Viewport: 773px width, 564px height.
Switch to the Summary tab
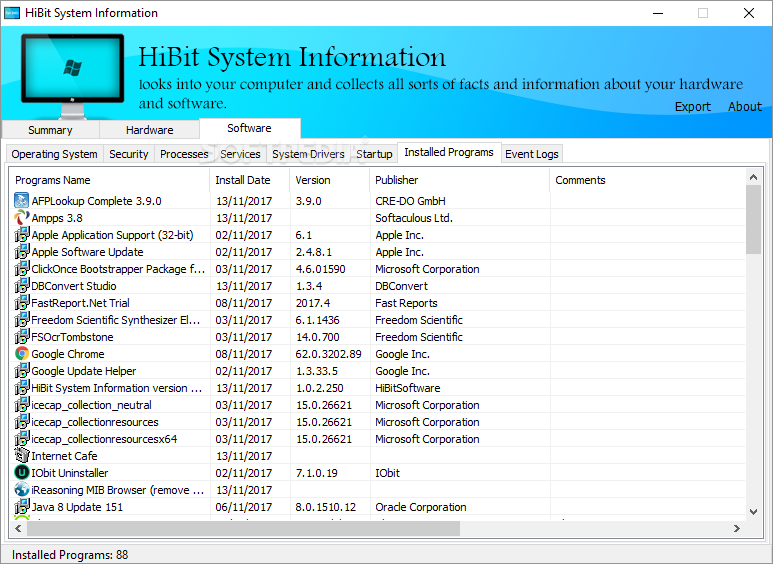(50, 130)
